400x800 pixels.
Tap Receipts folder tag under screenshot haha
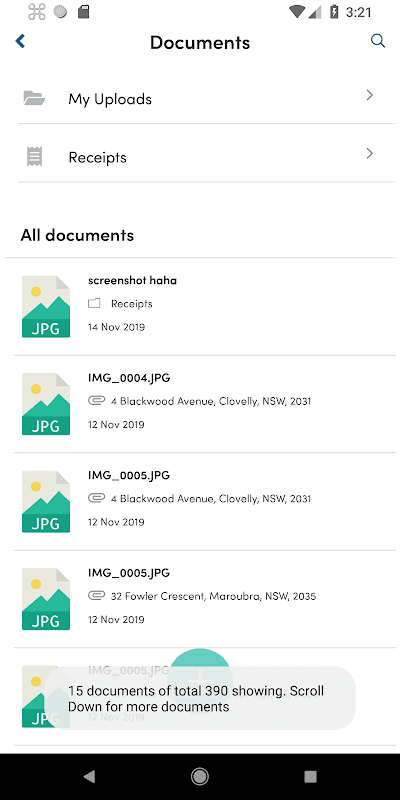pos(132,304)
